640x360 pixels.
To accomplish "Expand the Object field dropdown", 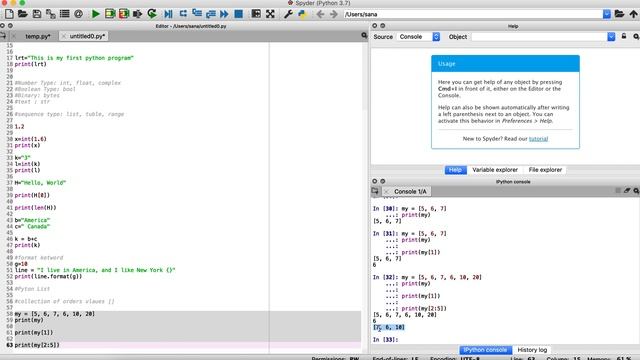I will (x=611, y=37).
